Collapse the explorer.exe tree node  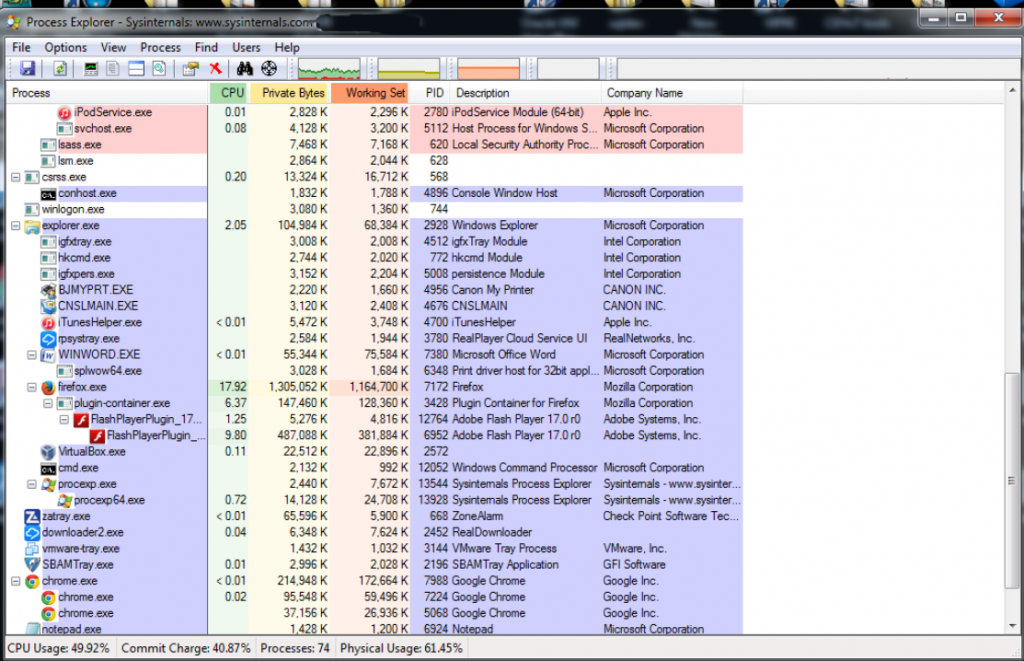16,226
